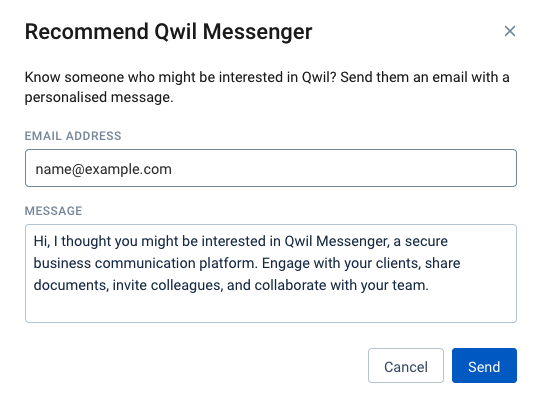Send the recommendation email

[x=484, y=365]
